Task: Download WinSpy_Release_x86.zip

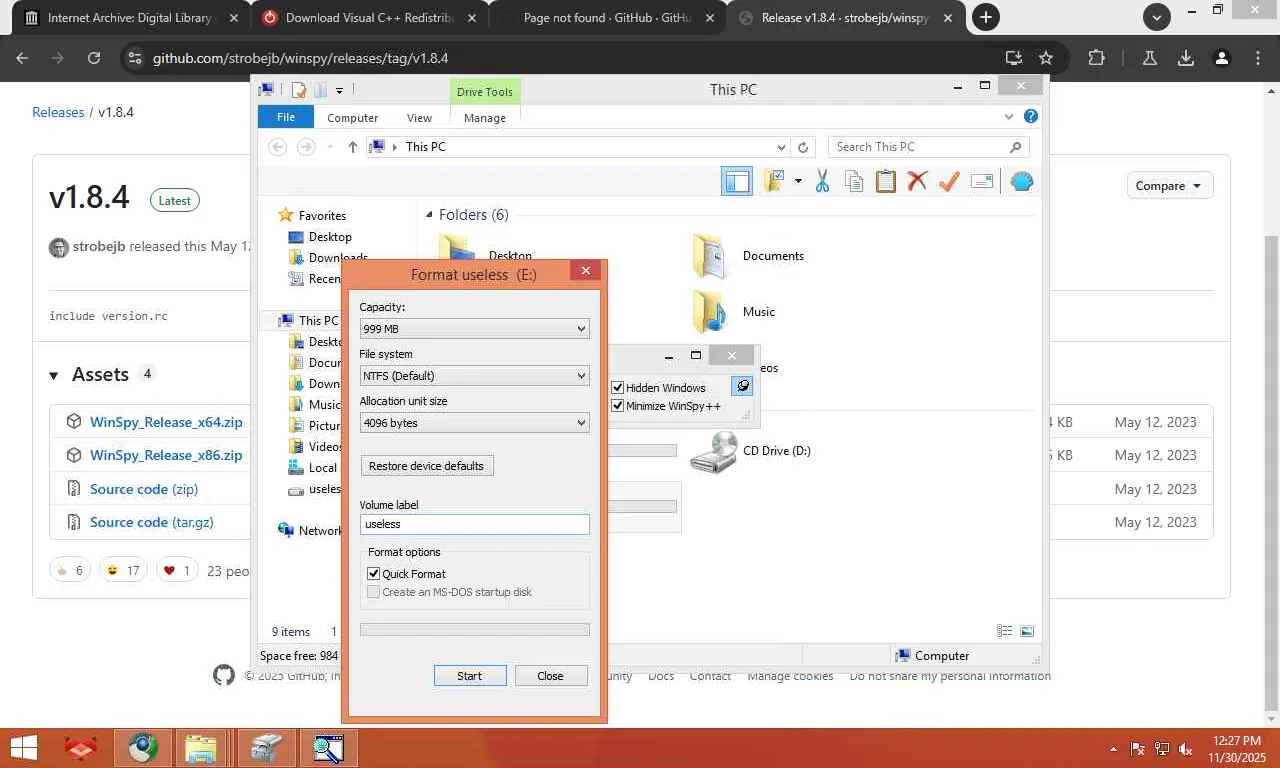Action: (x=166, y=455)
